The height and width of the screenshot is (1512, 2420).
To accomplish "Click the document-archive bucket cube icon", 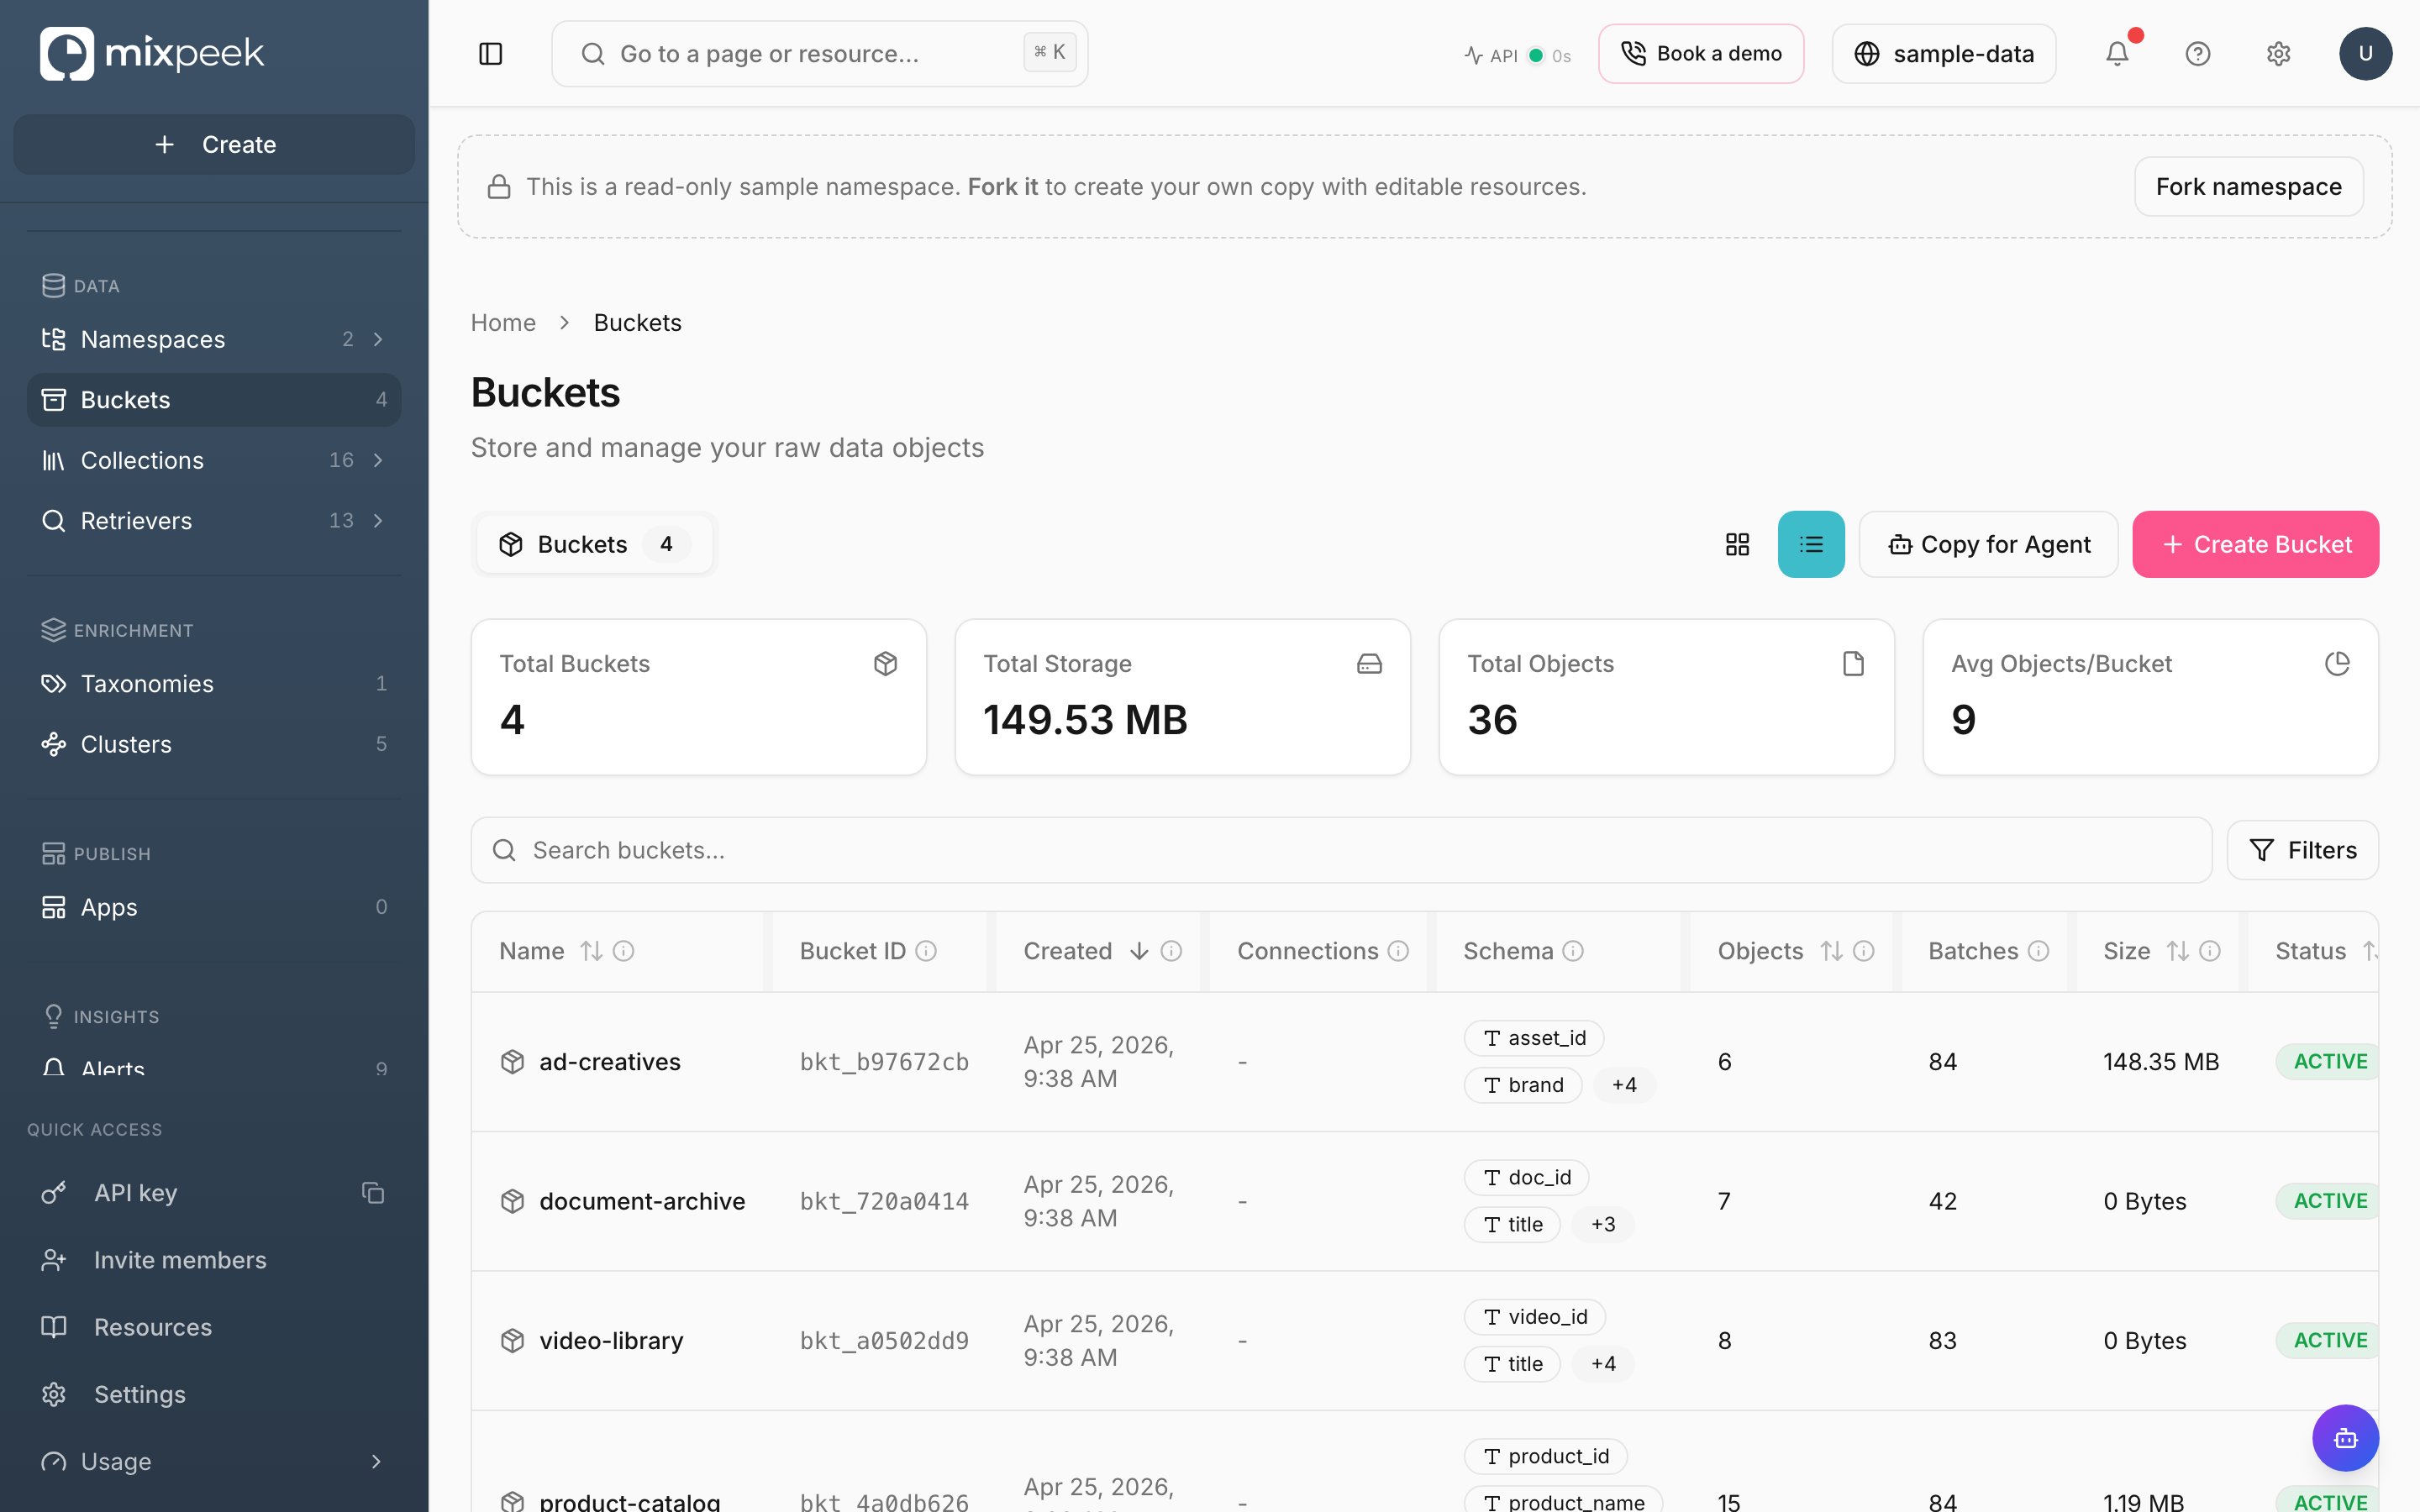I will coord(512,1201).
